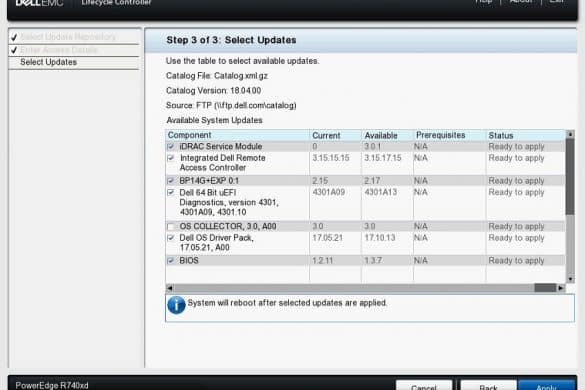This screenshot has width=585, height=390.
Task: Click the table's scroll up arrow
Action: (x=570, y=134)
